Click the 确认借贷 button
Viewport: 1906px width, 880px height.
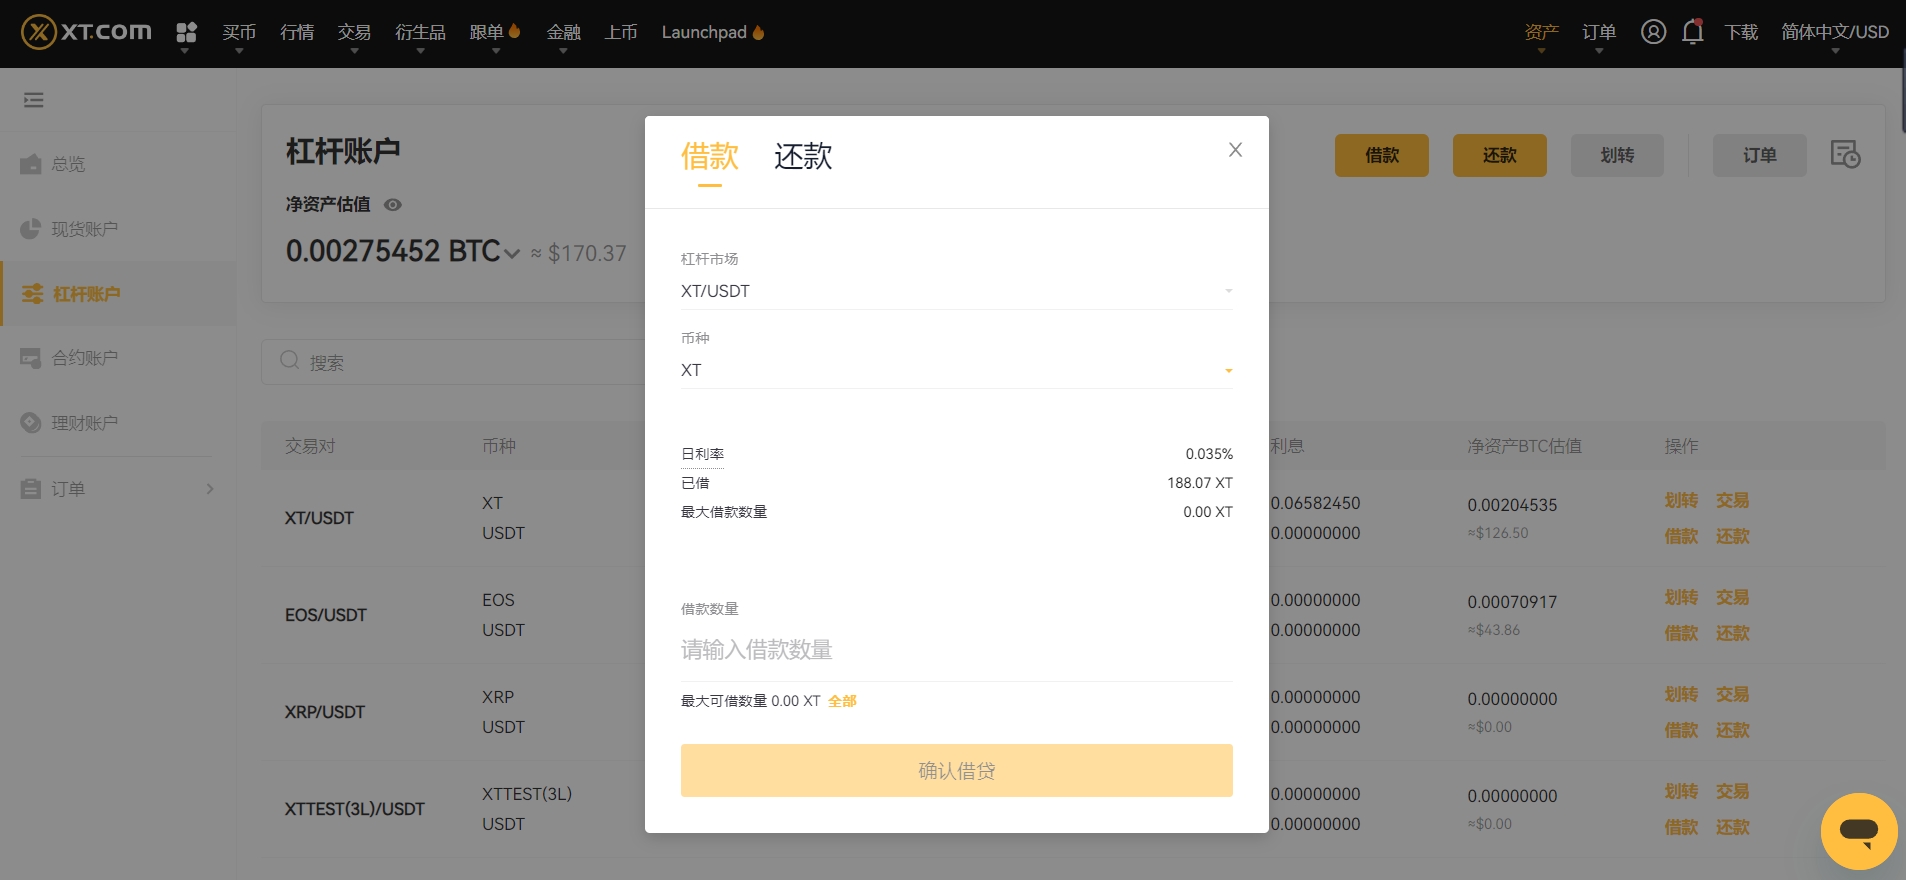pos(956,770)
